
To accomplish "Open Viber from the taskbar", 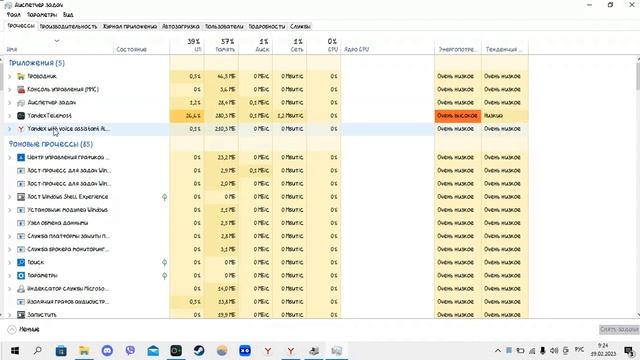I will 130,351.
